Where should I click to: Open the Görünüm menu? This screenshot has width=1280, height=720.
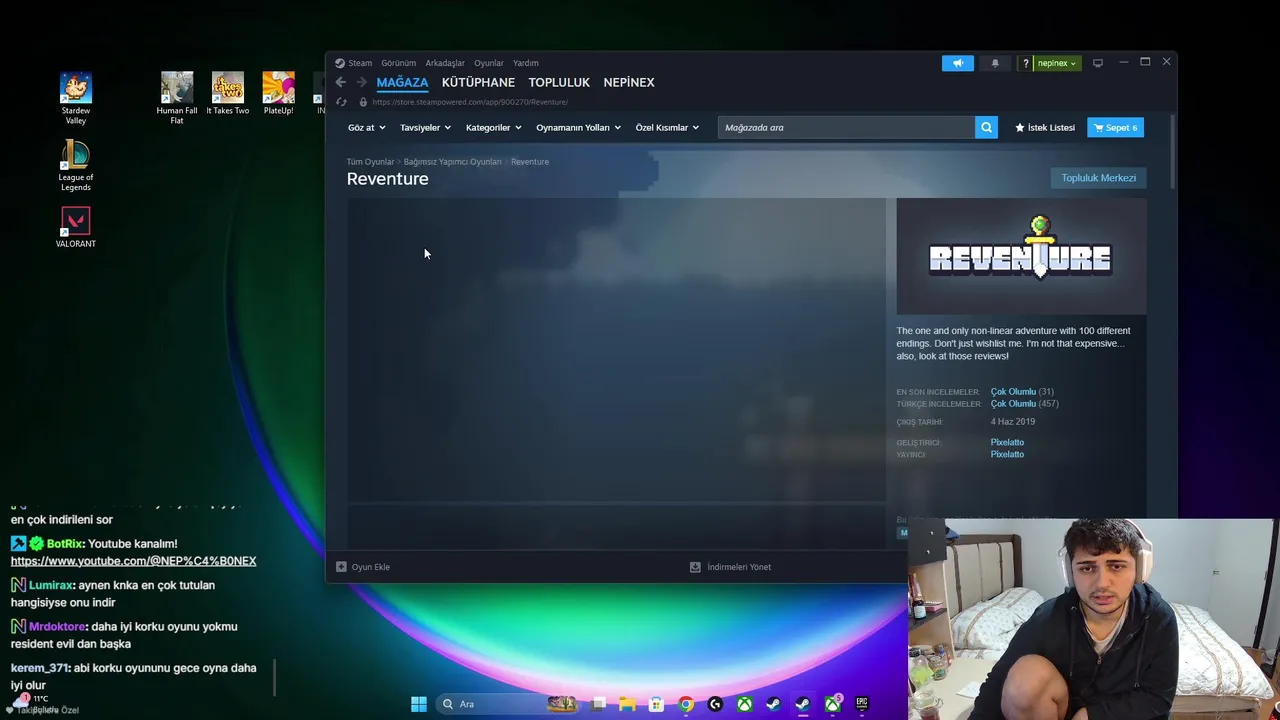click(x=398, y=63)
